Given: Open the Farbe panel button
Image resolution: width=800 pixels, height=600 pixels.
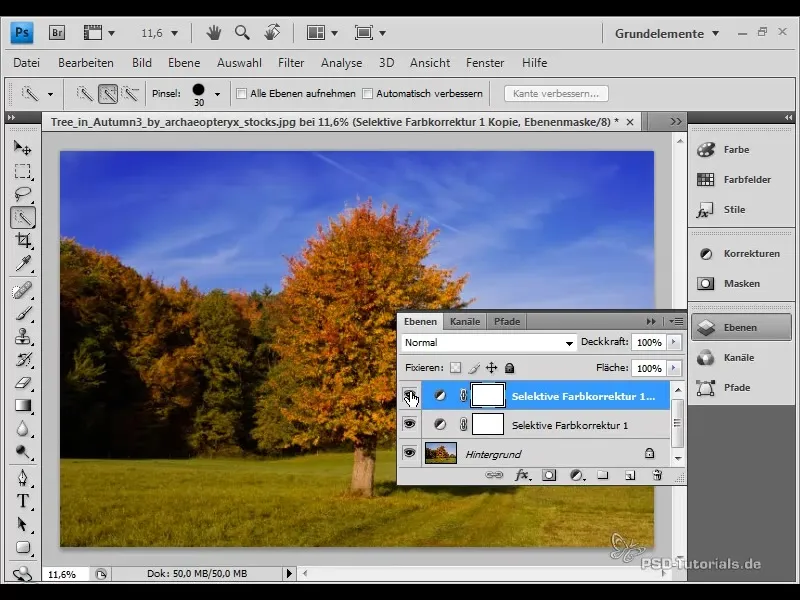Looking at the screenshot, I should tap(741, 149).
